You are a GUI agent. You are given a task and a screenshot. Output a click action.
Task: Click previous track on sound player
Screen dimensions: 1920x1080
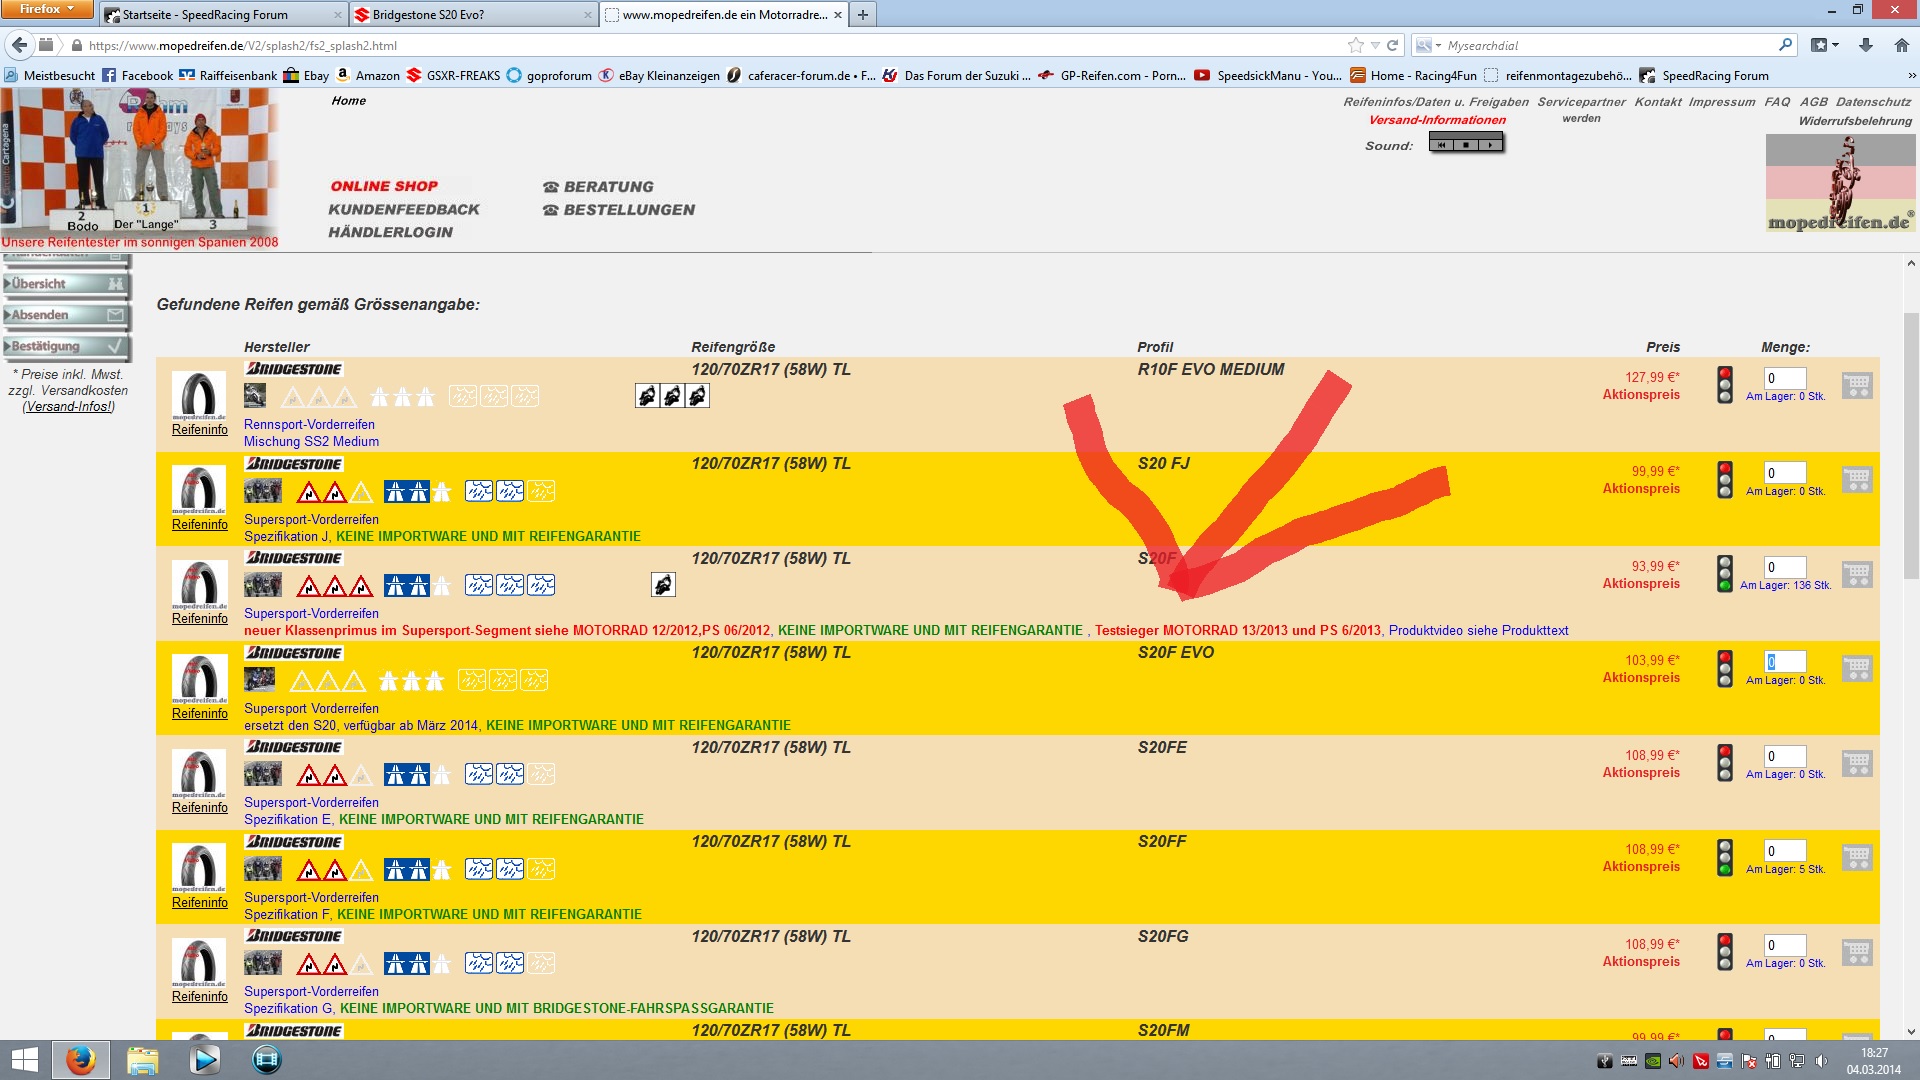[x=1442, y=145]
